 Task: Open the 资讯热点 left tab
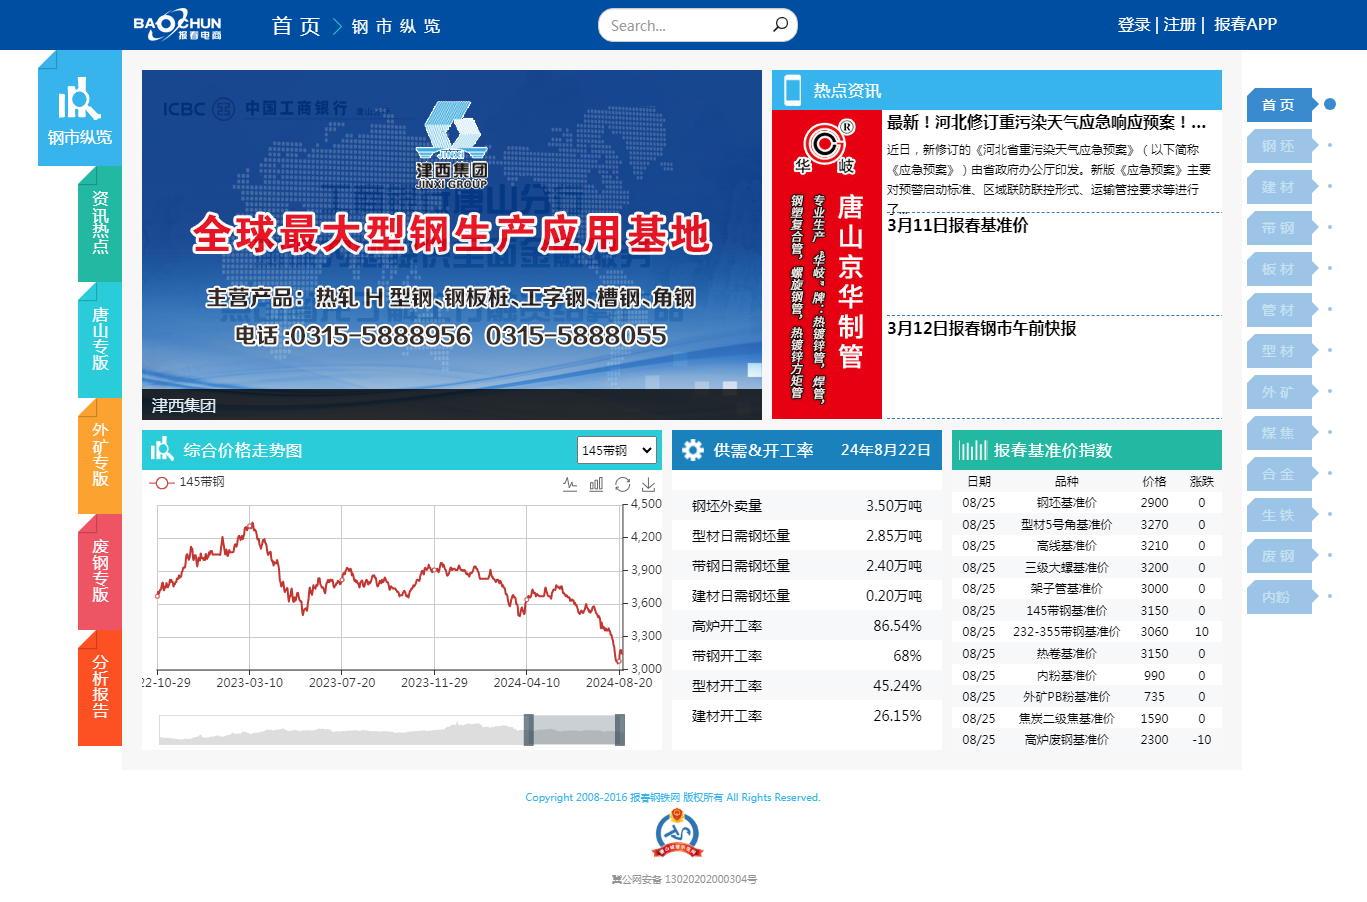coord(100,223)
